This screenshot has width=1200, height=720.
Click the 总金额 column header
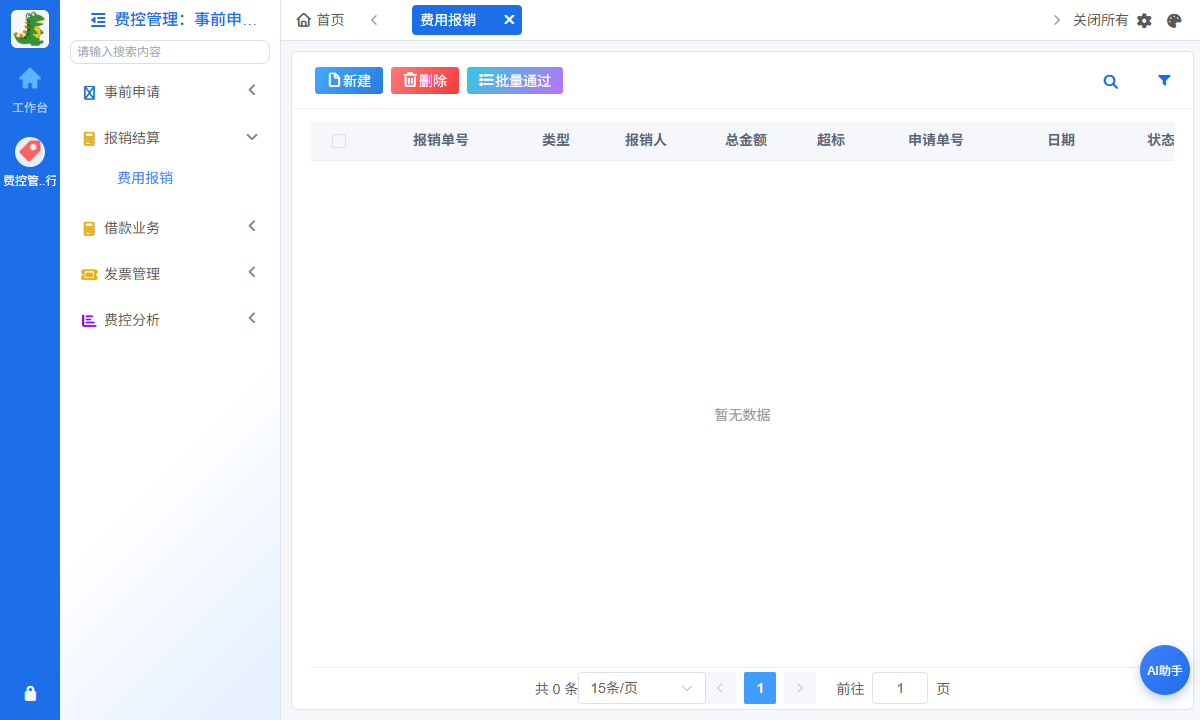click(x=746, y=140)
